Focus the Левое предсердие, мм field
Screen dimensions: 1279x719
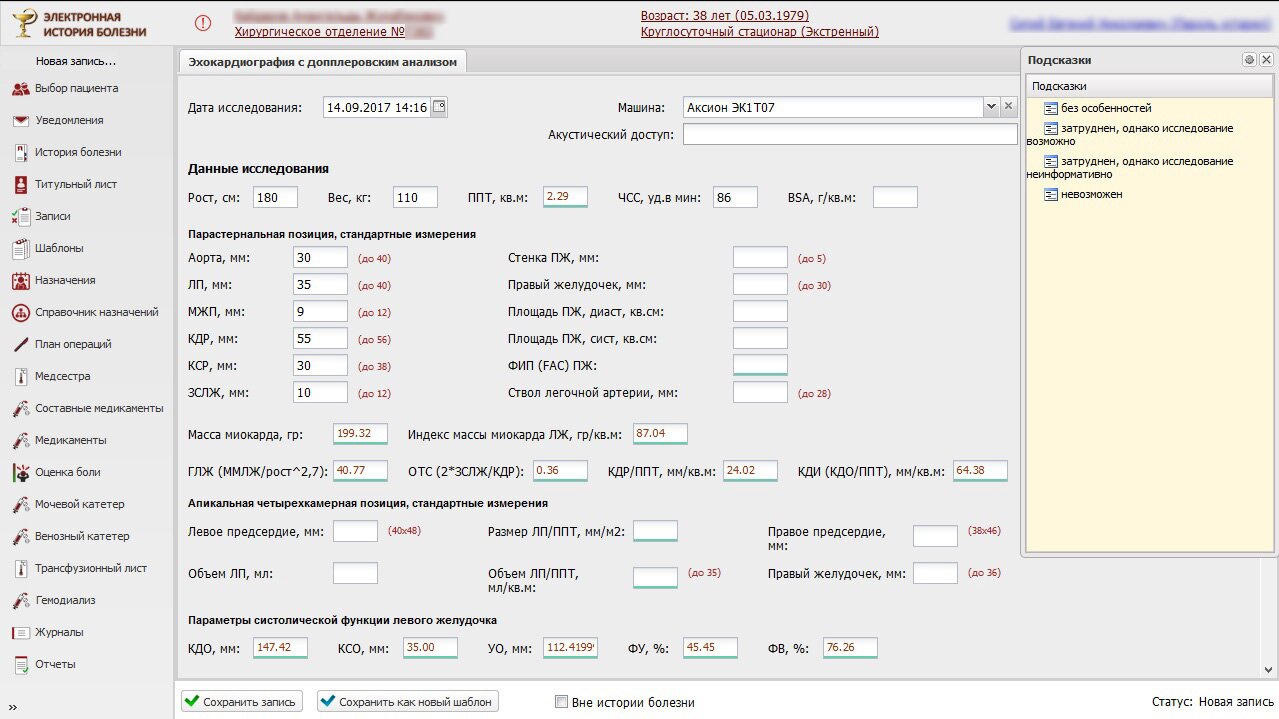click(355, 531)
